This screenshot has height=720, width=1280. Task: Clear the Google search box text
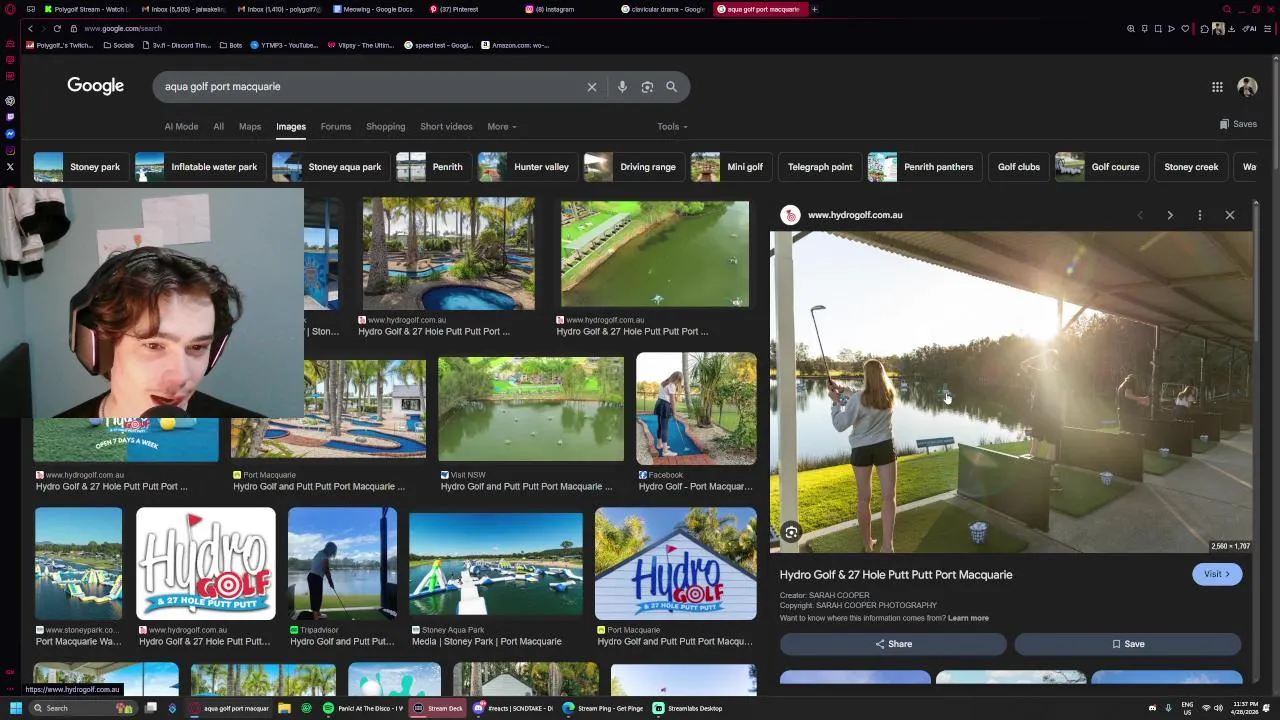592,87
